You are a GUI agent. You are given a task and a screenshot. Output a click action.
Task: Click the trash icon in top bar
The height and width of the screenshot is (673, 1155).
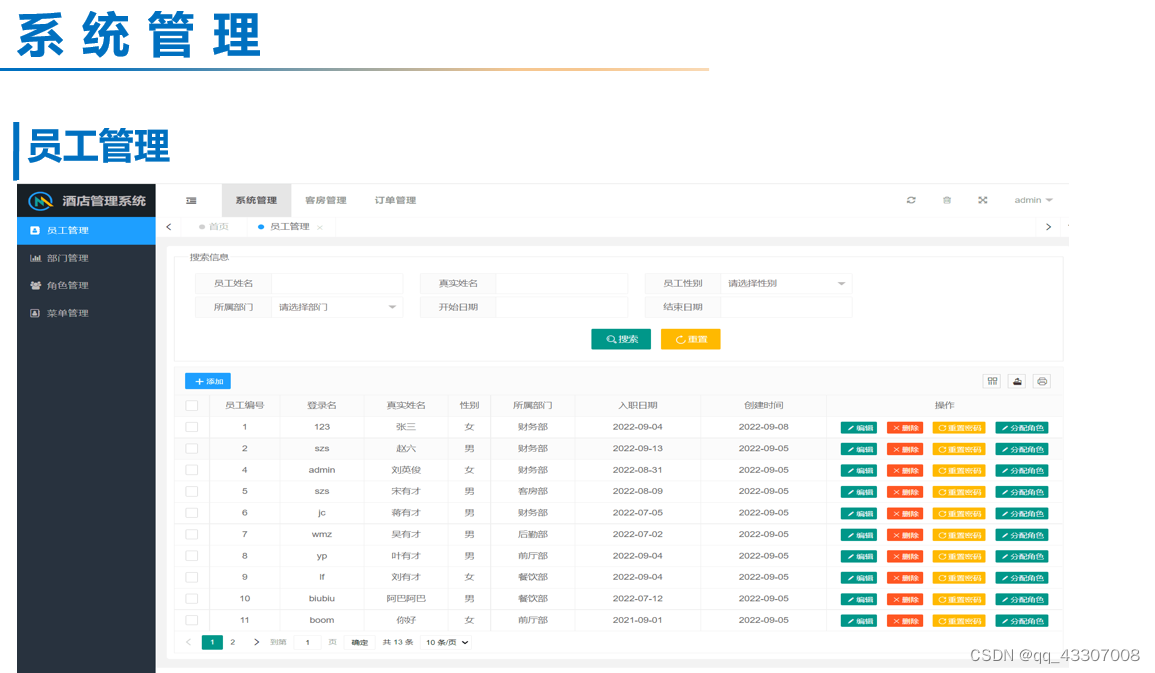click(947, 200)
